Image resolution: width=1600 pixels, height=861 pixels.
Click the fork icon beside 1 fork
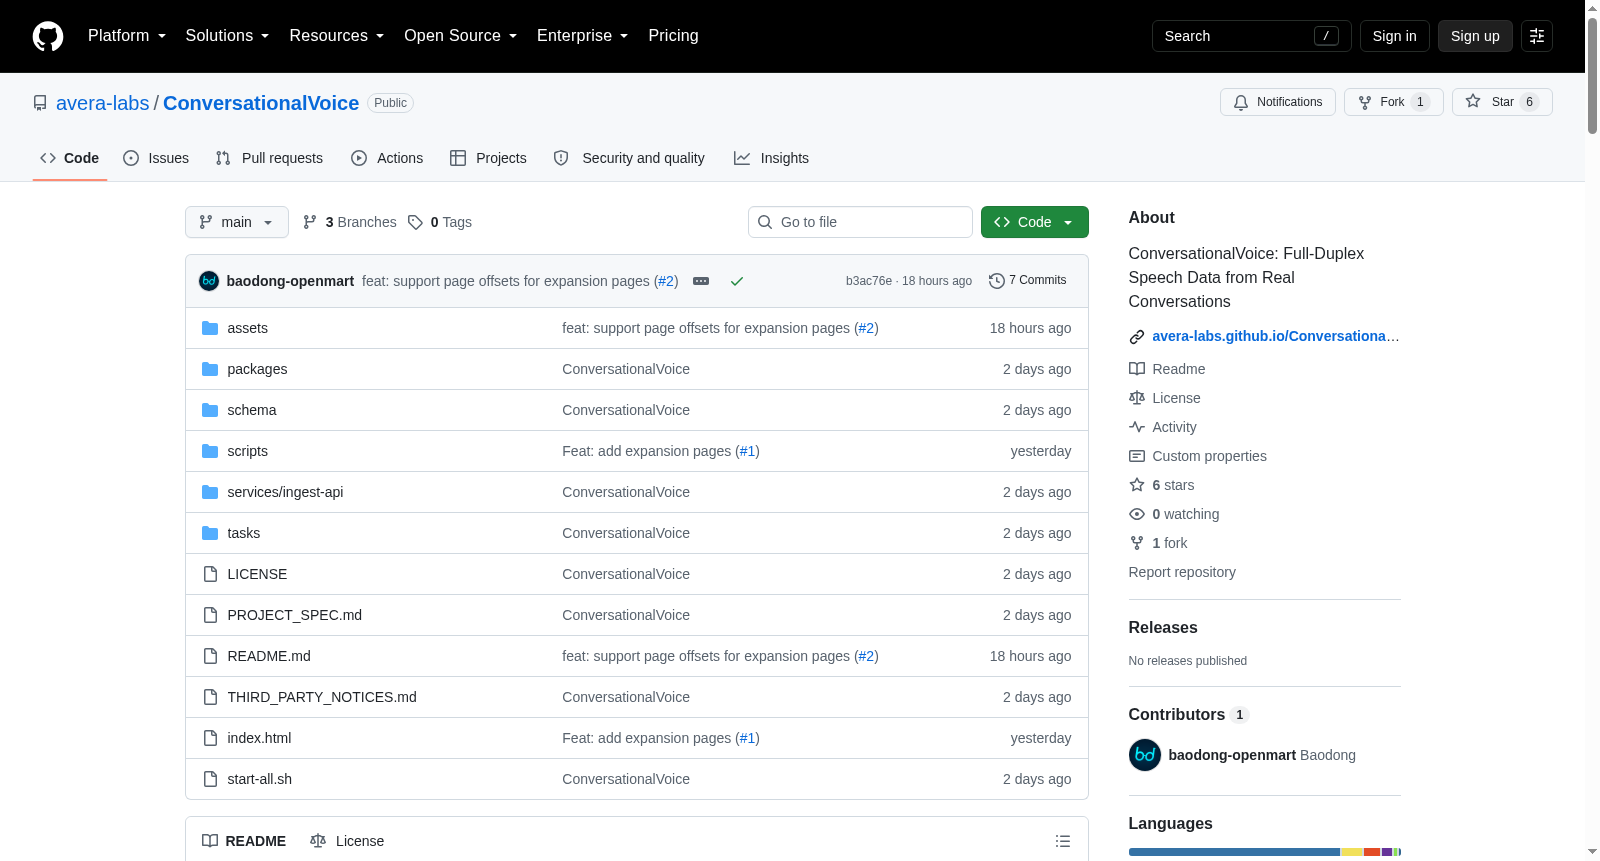pyautogui.click(x=1137, y=543)
